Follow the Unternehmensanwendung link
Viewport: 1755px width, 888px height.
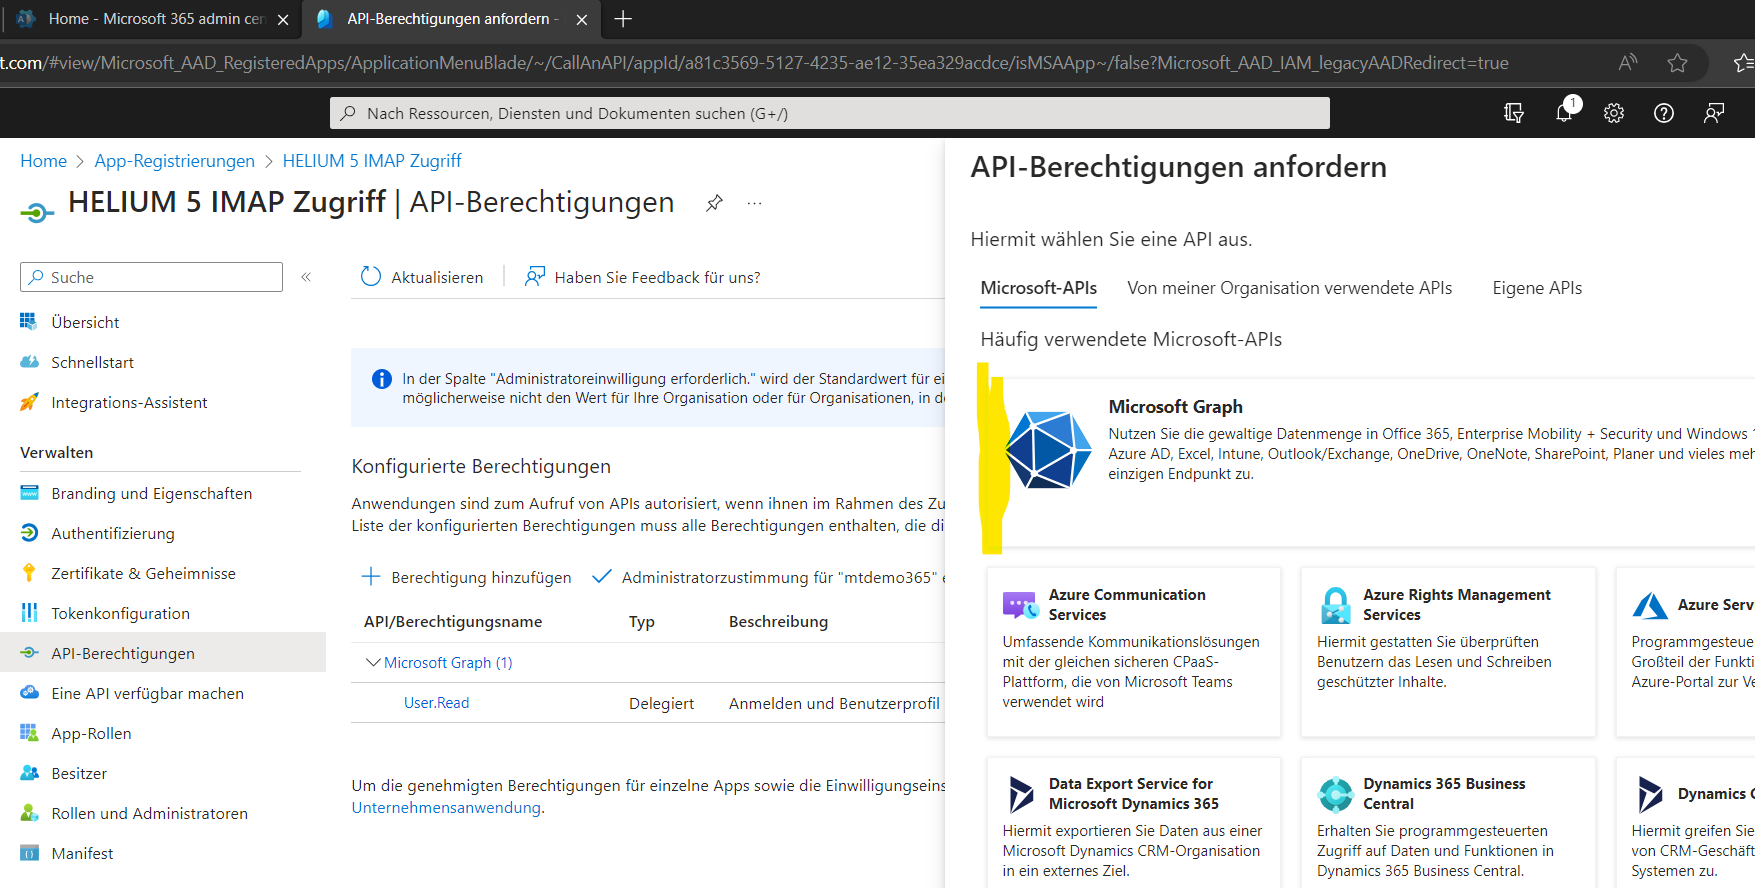446,808
